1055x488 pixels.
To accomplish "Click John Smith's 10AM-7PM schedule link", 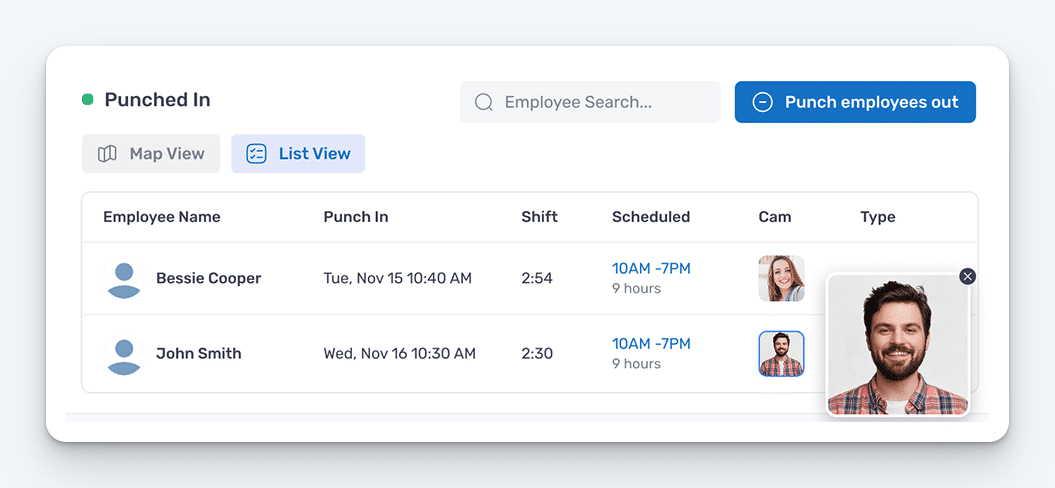I will point(651,344).
